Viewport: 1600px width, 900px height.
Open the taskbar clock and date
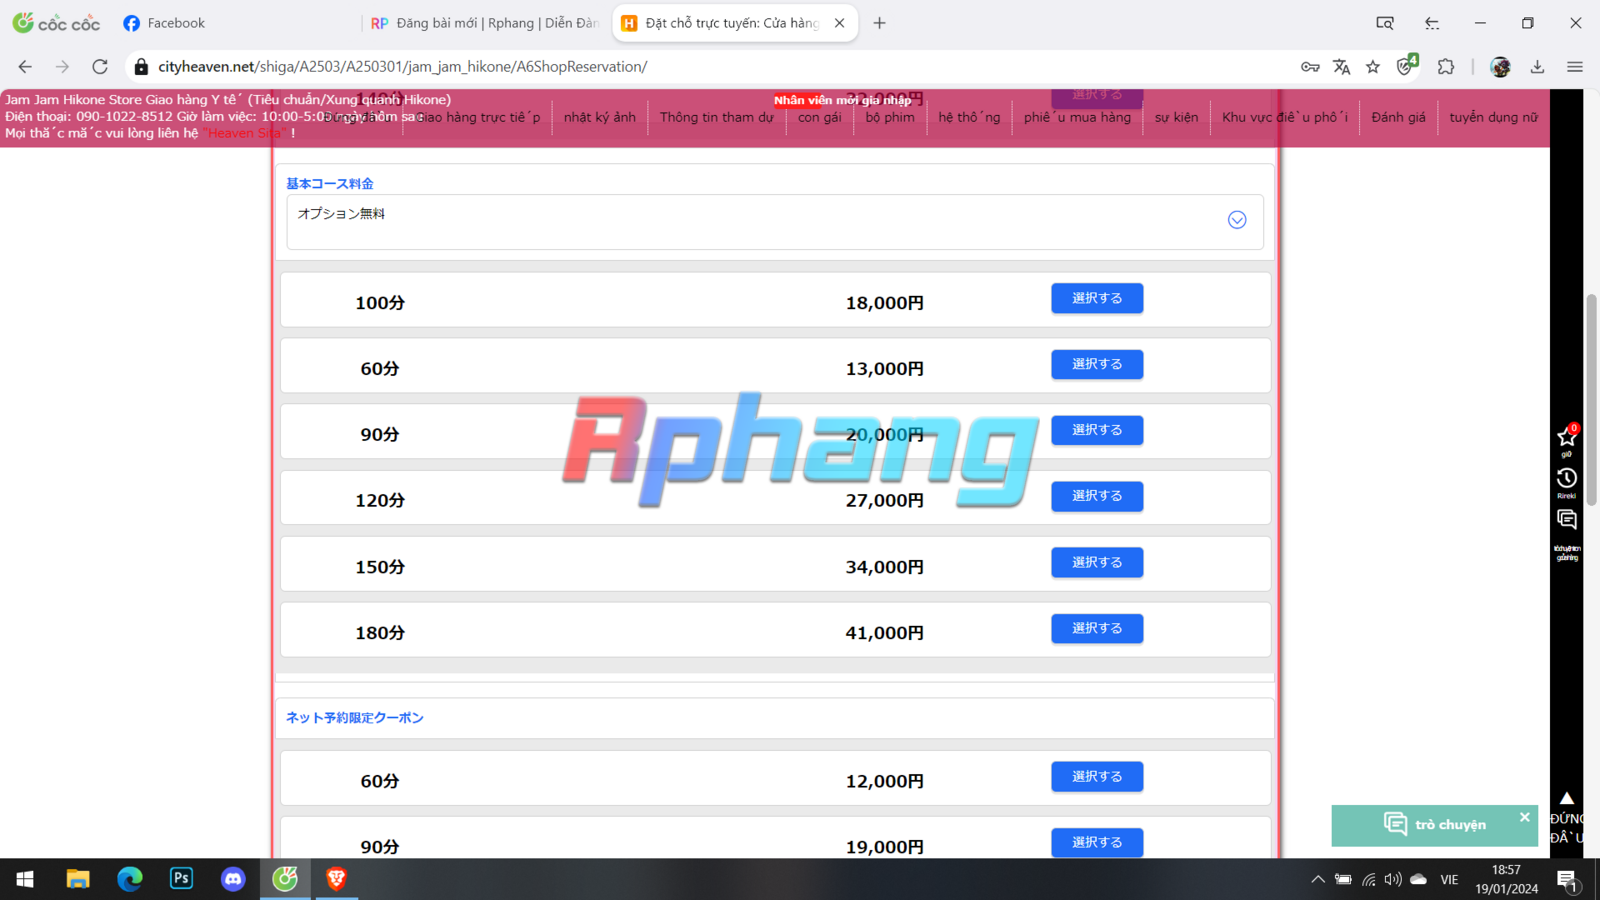pos(1506,880)
